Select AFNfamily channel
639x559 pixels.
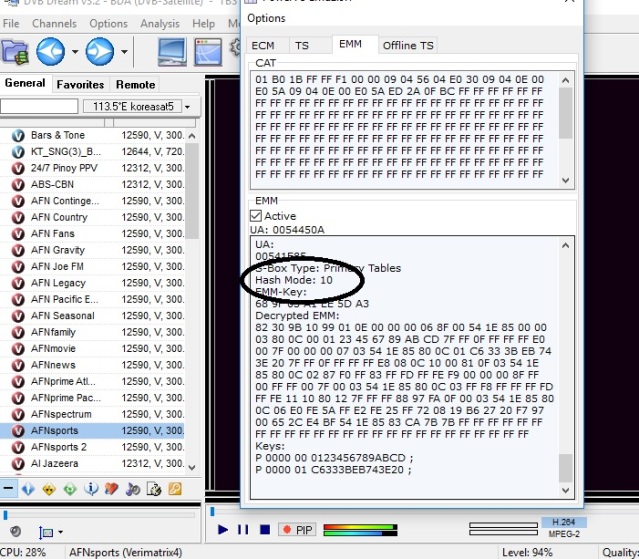pos(93,332)
